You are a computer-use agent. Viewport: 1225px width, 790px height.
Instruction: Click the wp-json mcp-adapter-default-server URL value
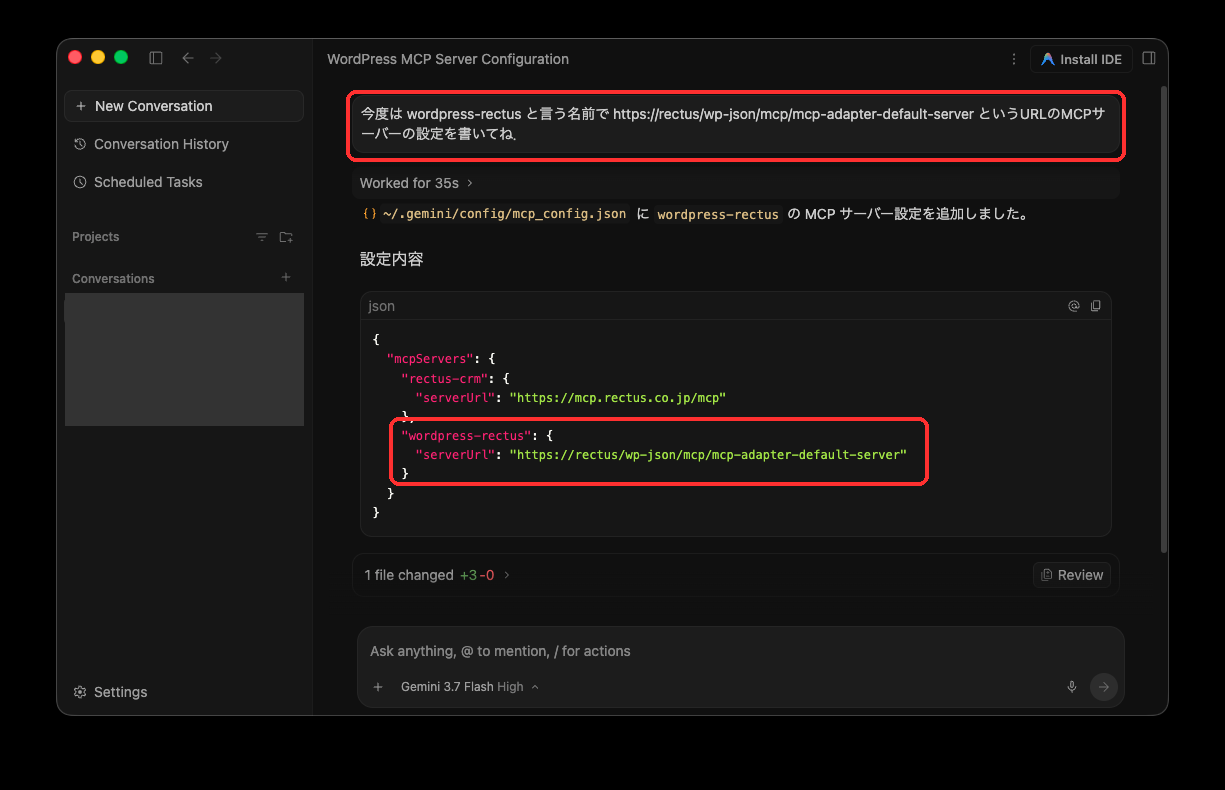708,454
